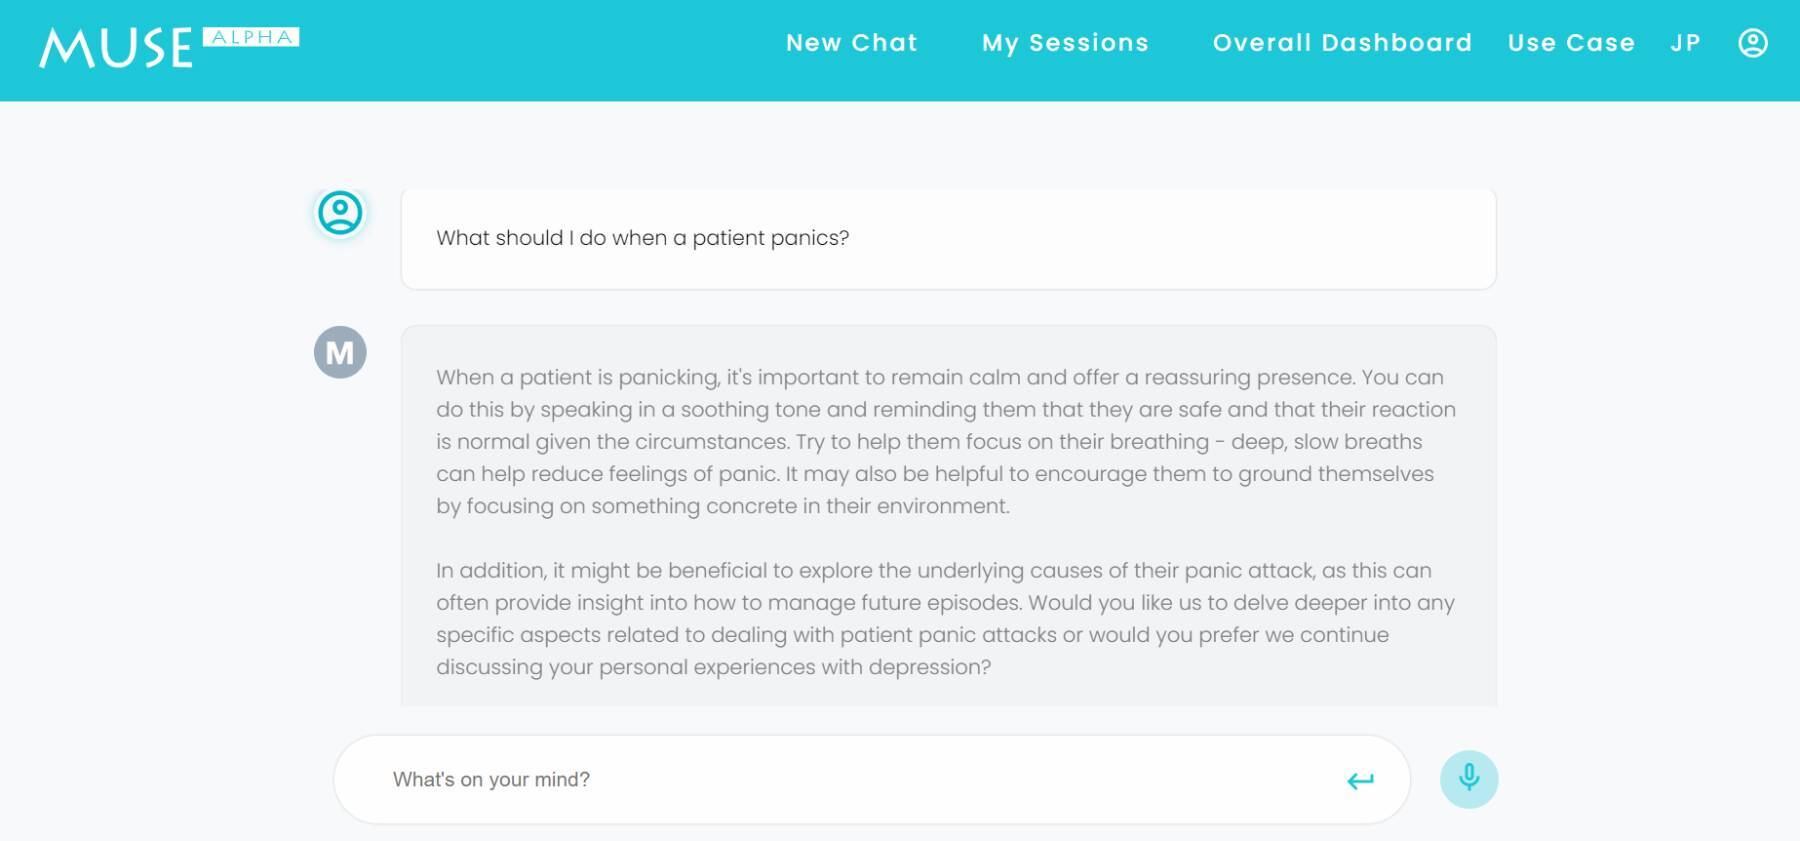Screen dimensions: 1800x841
Task: Click the microphone voice input icon
Action: click(x=1468, y=779)
